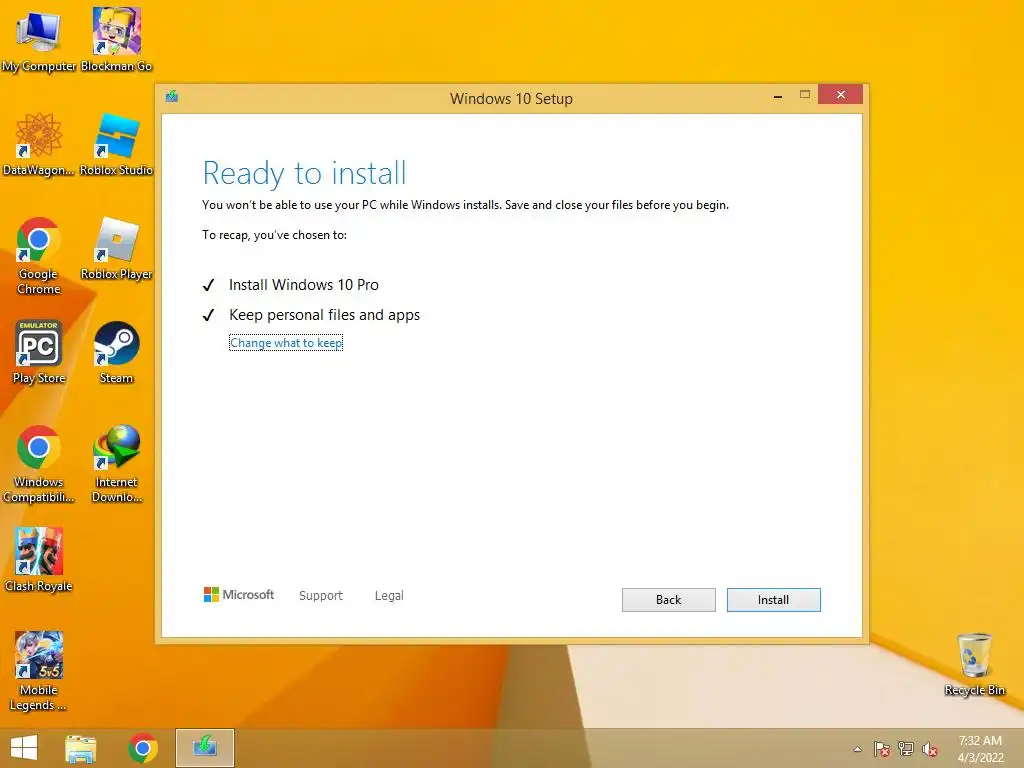
Task: Select the Blockman Go desktop icon
Action: (x=116, y=41)
